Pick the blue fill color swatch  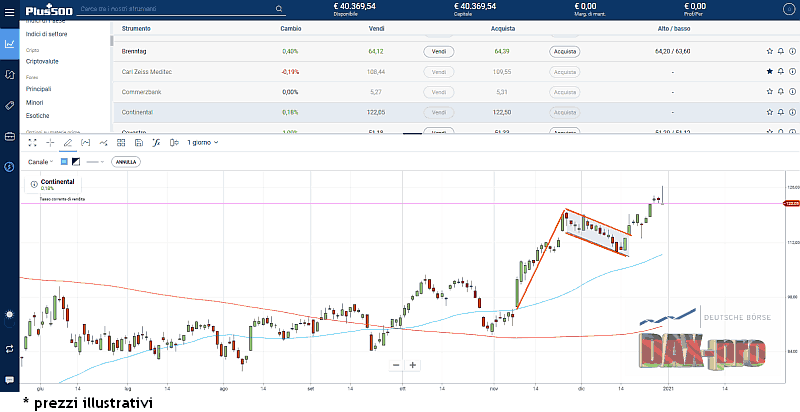click(64, 162)
